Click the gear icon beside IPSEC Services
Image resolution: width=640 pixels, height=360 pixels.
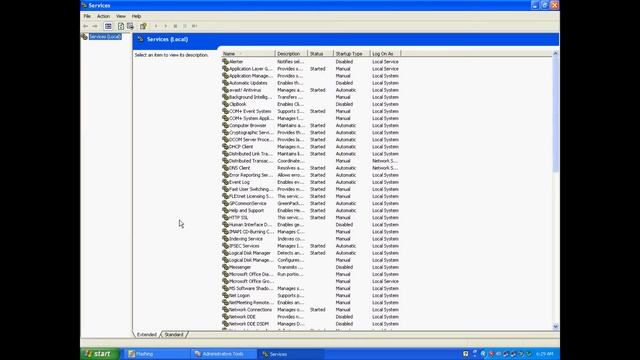(225, 246)
